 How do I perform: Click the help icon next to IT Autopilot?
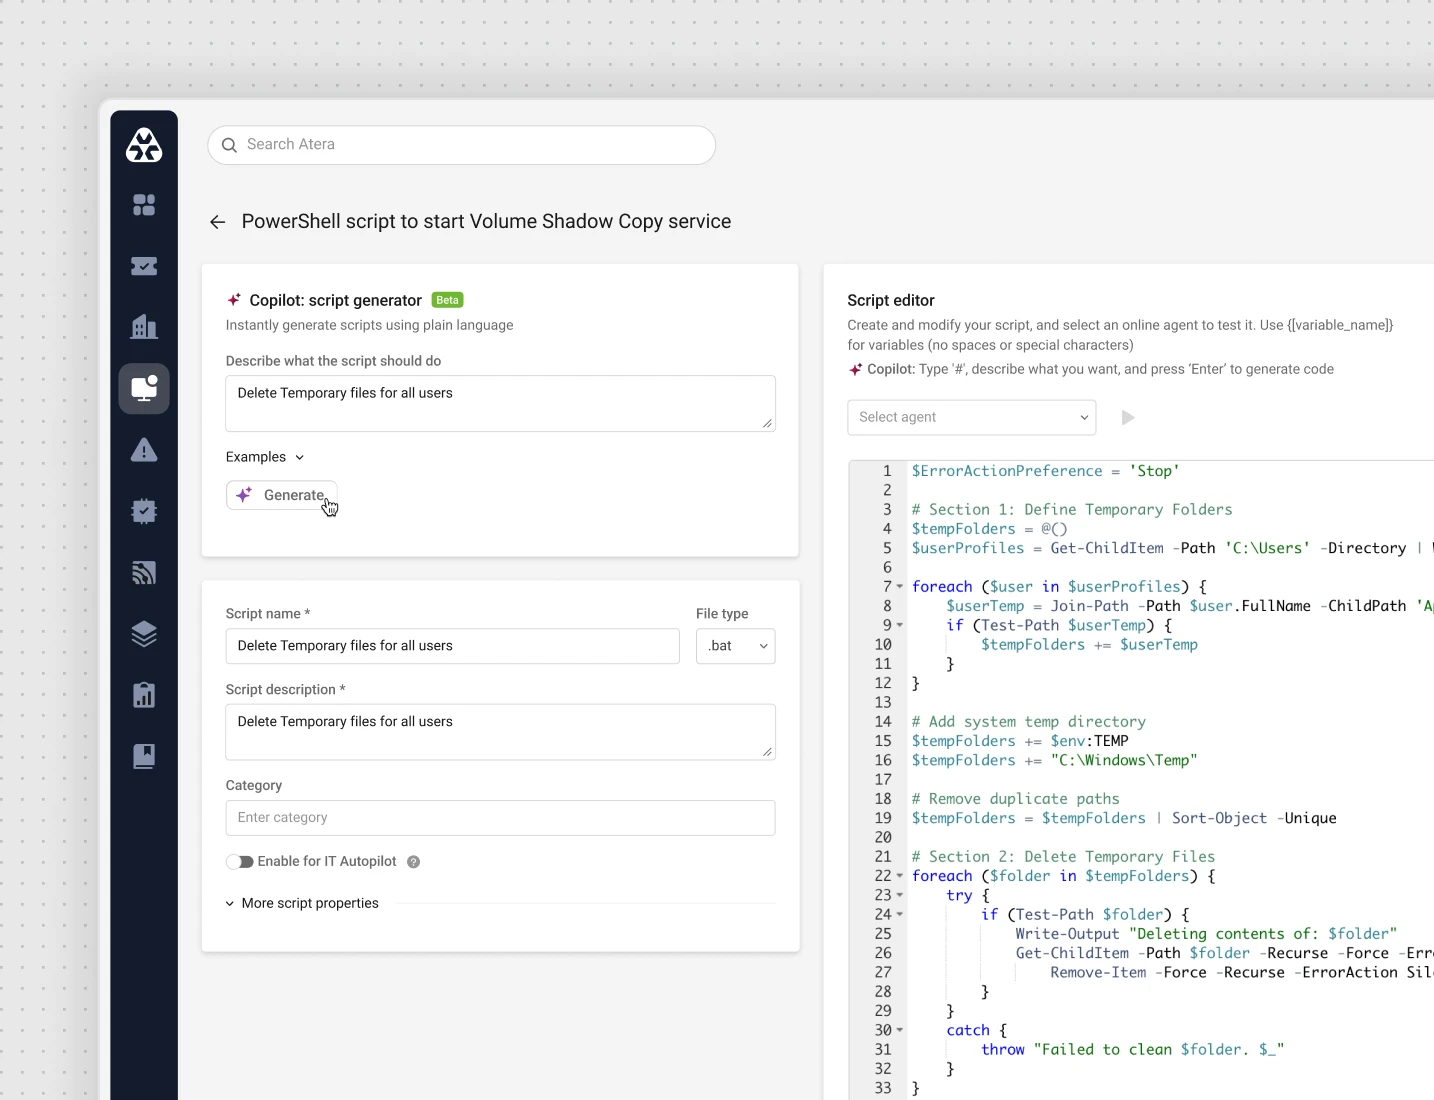coord(414,862)
